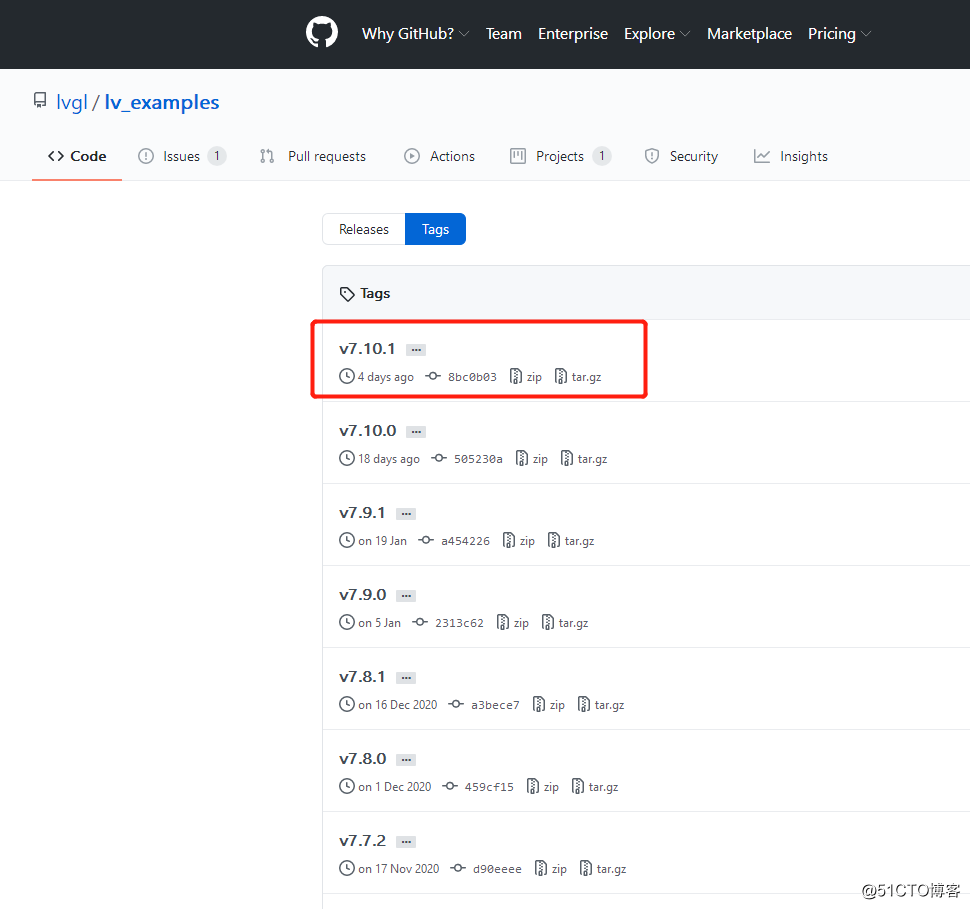Expand the ellipsis next to v7.8.0

coord(406,760)
